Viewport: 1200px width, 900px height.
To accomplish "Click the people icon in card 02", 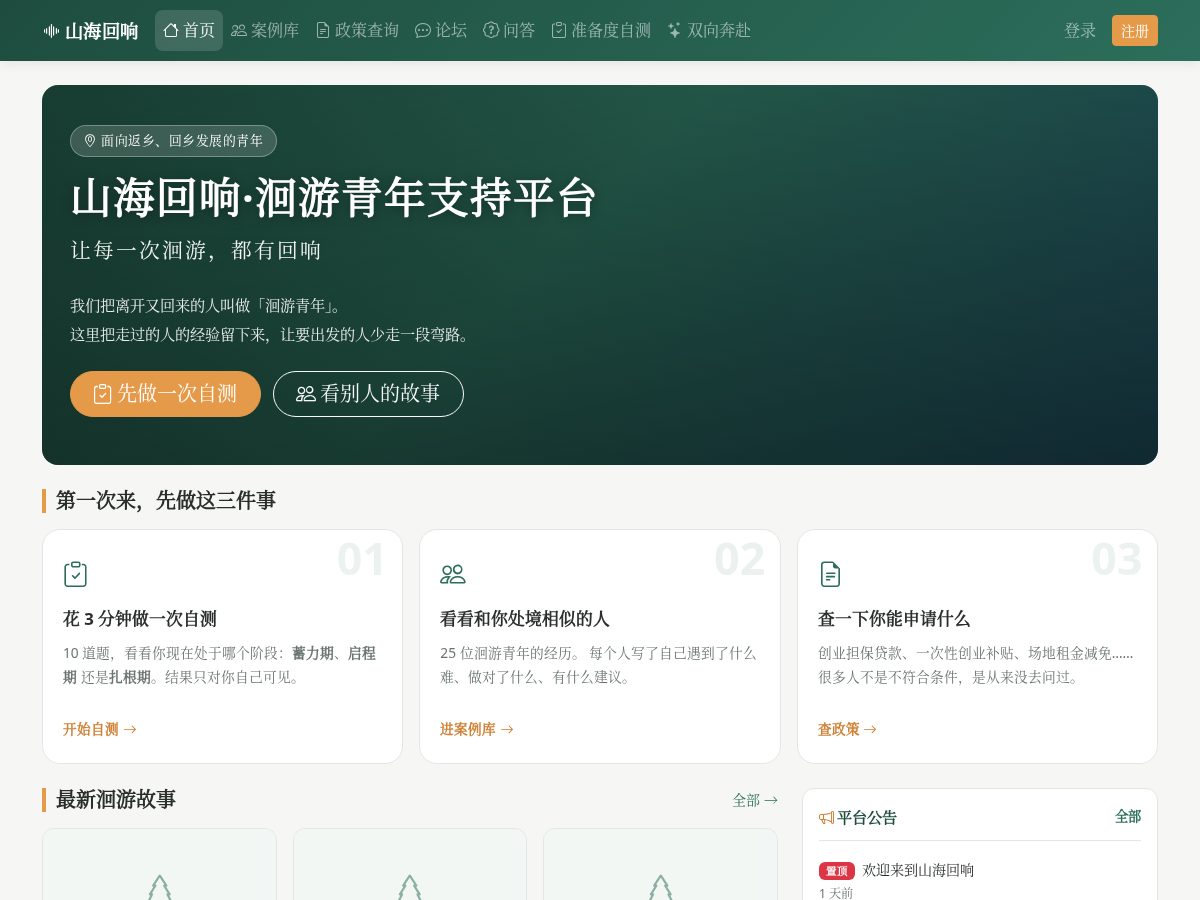I will coord(453,574).
